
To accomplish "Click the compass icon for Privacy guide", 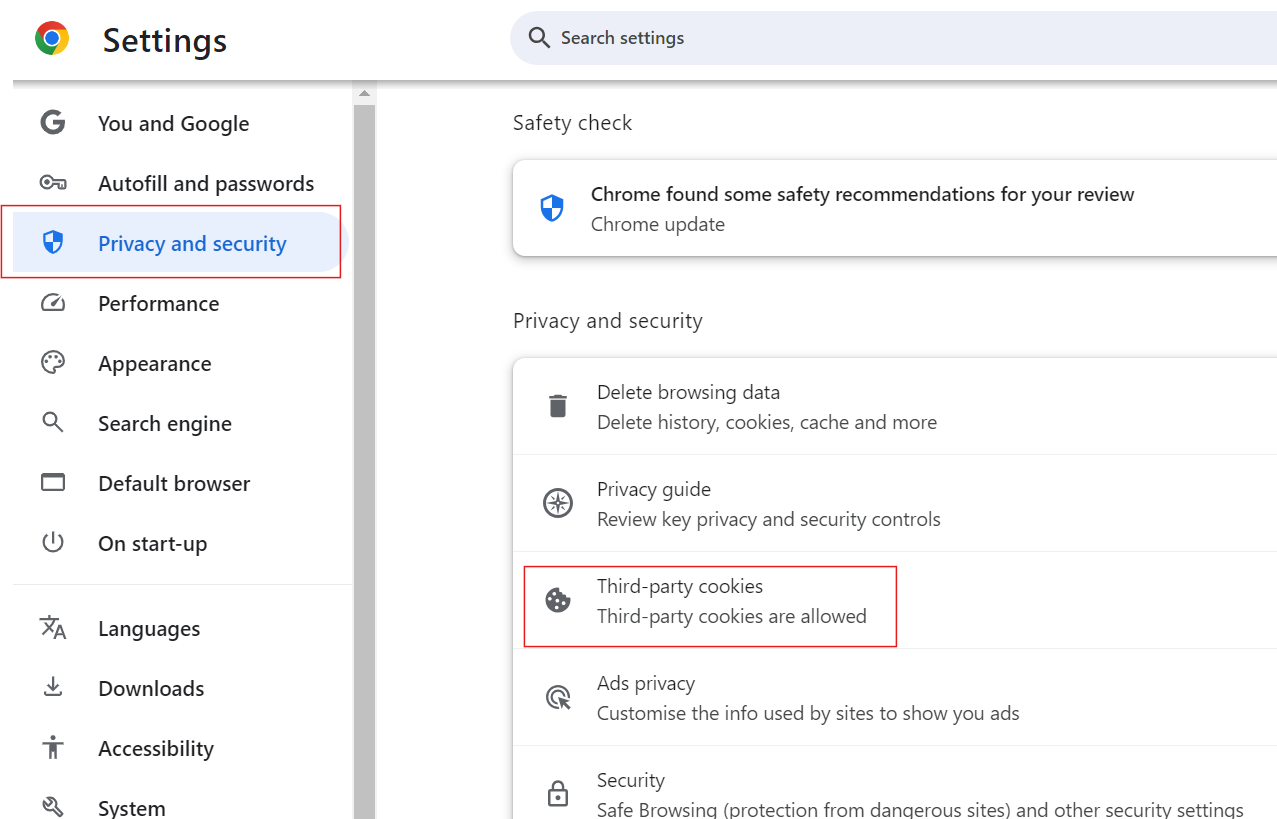I will (557, 503).
